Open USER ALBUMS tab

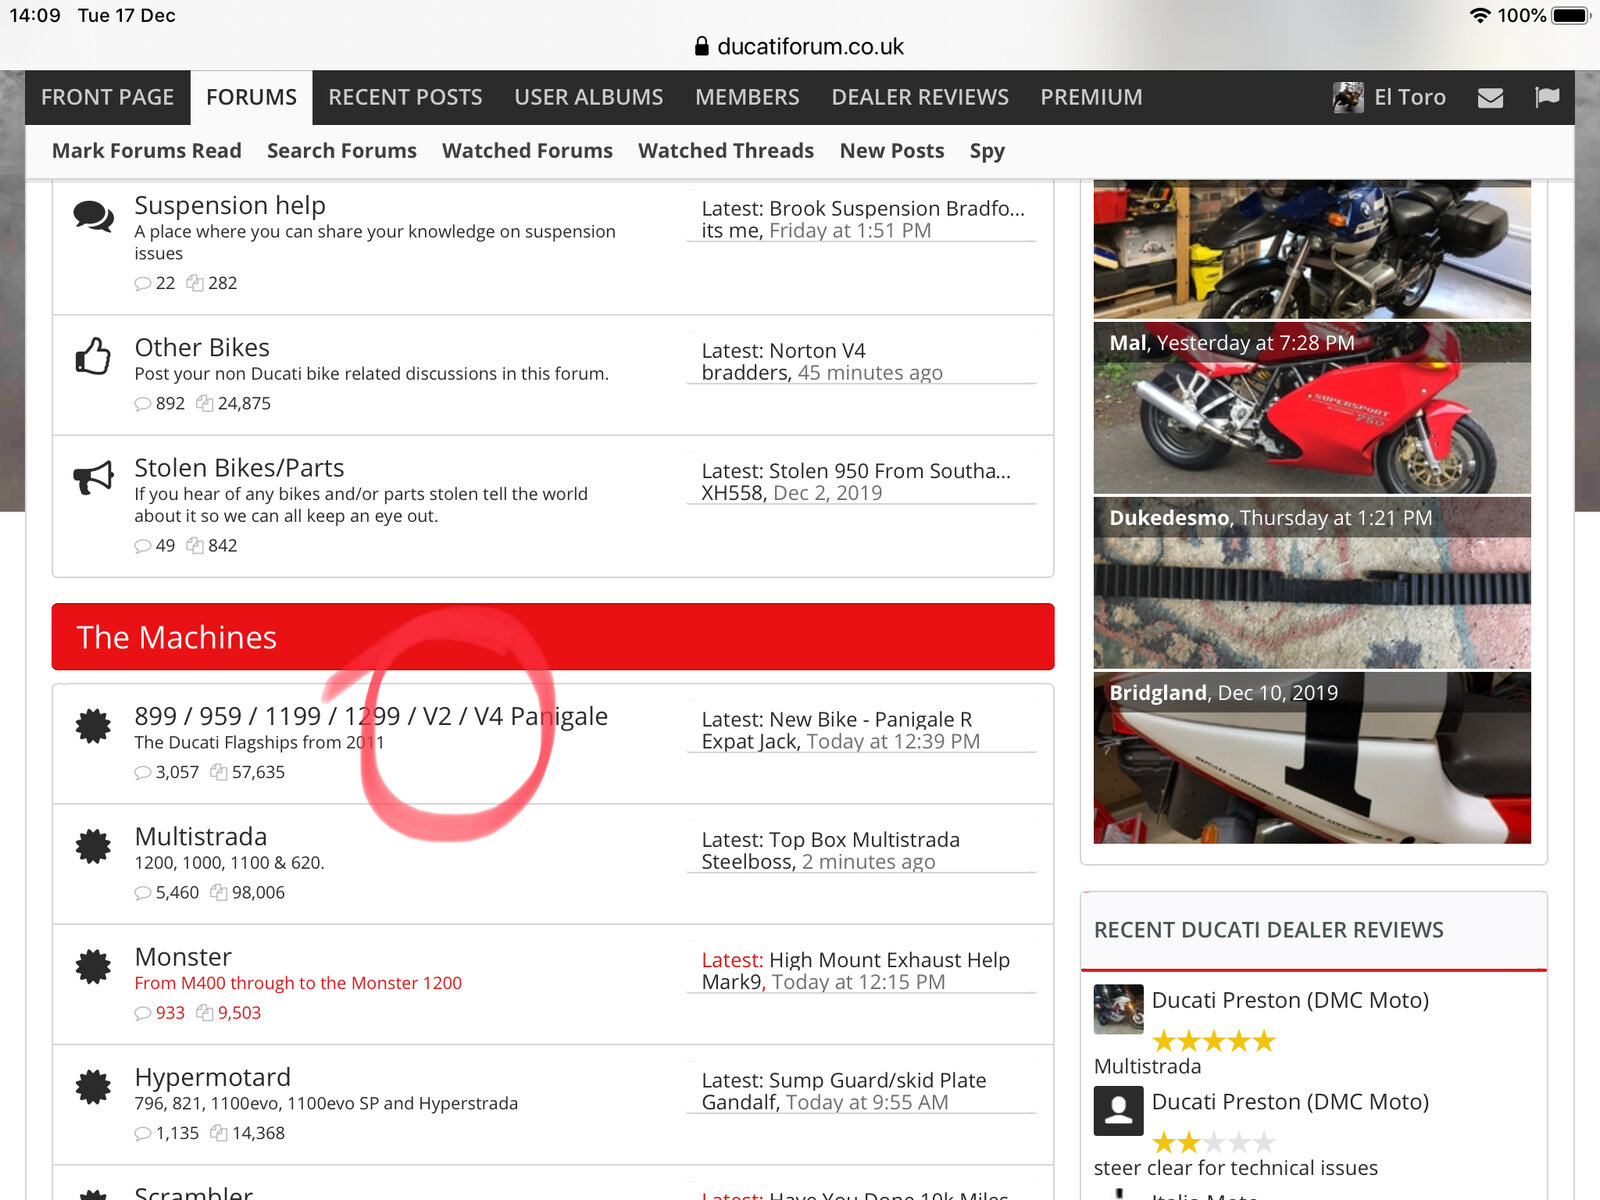point(589,97)
